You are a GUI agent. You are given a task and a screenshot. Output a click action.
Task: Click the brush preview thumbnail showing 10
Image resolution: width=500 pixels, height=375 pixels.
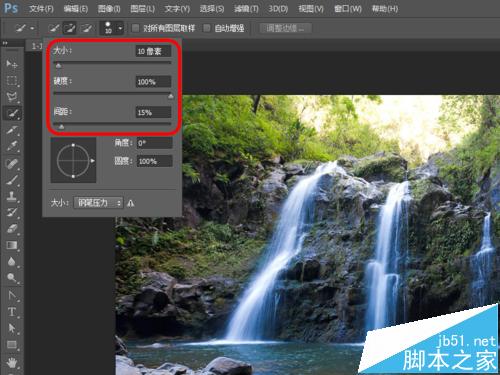click(x=108, y=28)
